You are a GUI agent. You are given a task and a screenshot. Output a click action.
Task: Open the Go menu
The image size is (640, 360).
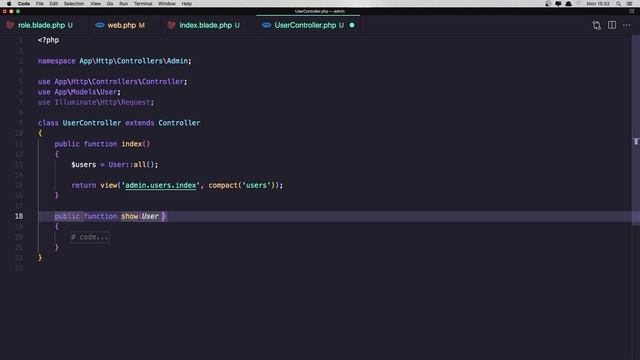tap(110, 4)
